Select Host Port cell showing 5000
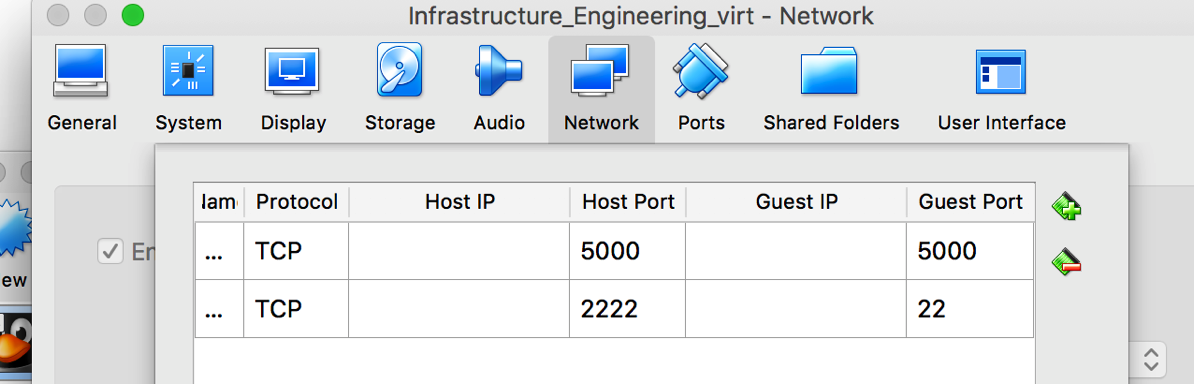The width and height of the screenshot is (1194, 384). [x=627, y=251]
